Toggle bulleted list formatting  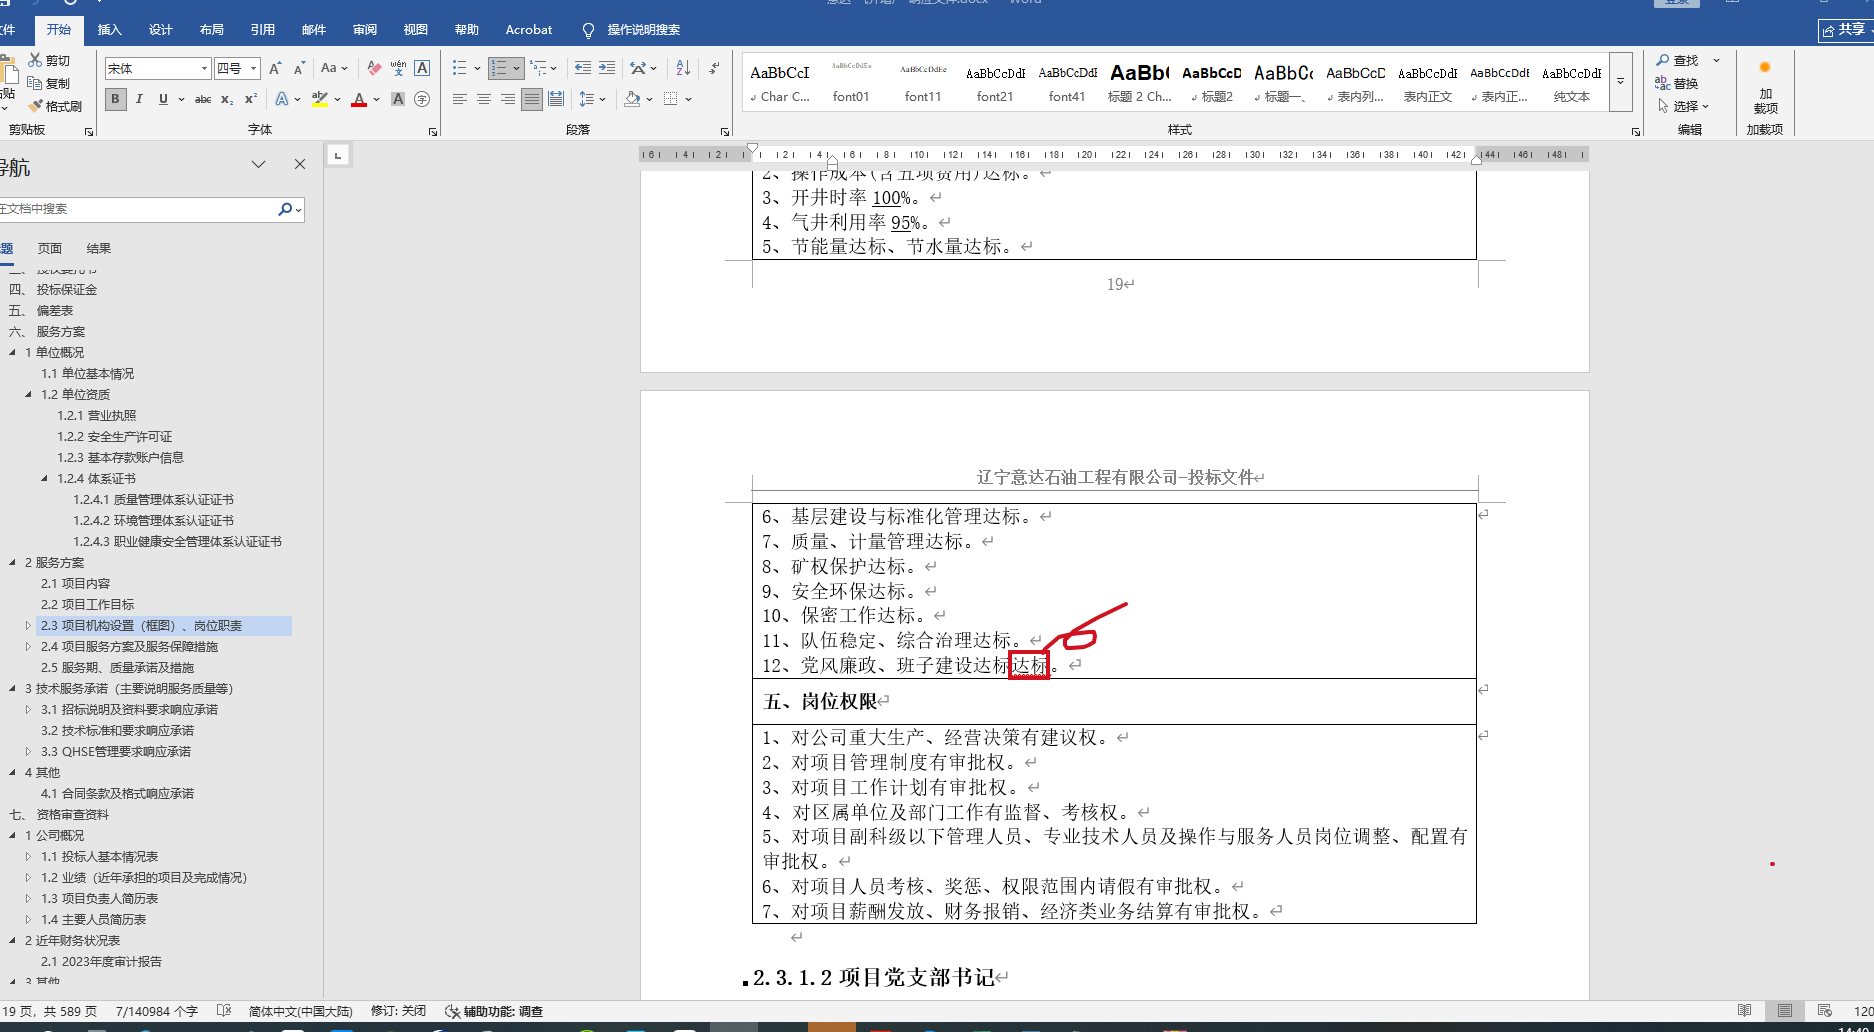click(x=460, y=68)
